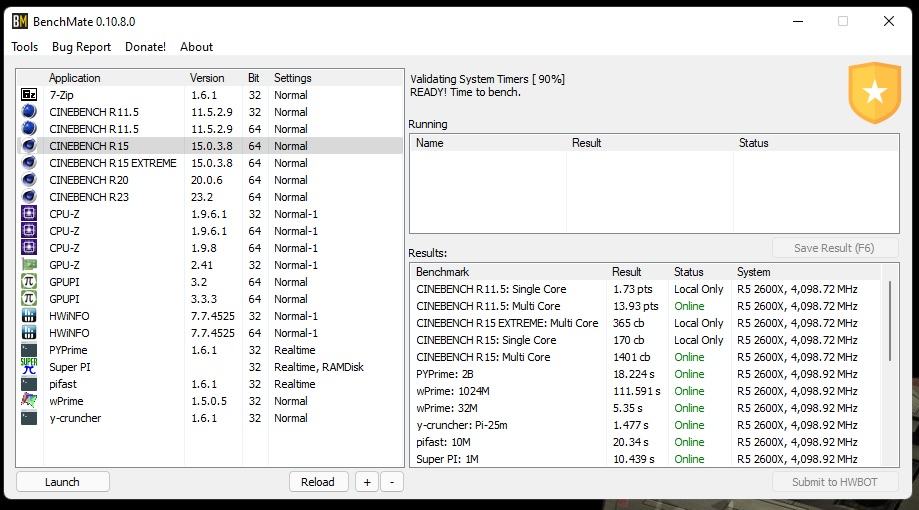Viewport: 919px width, 510px height.
Task: Click the wPrime row icon
Action: pos(29,400)
